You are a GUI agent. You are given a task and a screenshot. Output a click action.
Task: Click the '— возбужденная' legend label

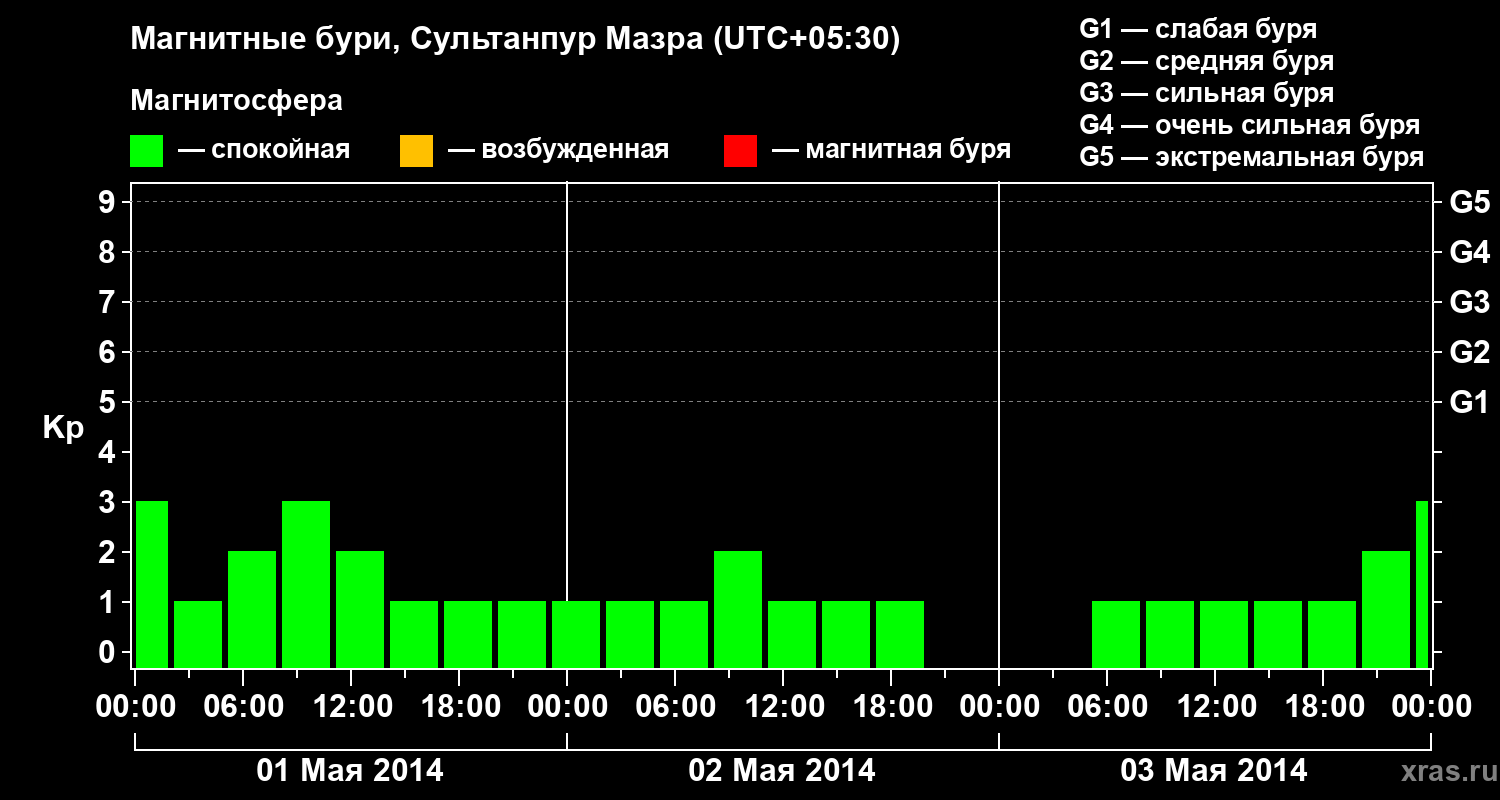tap(558, 151)
